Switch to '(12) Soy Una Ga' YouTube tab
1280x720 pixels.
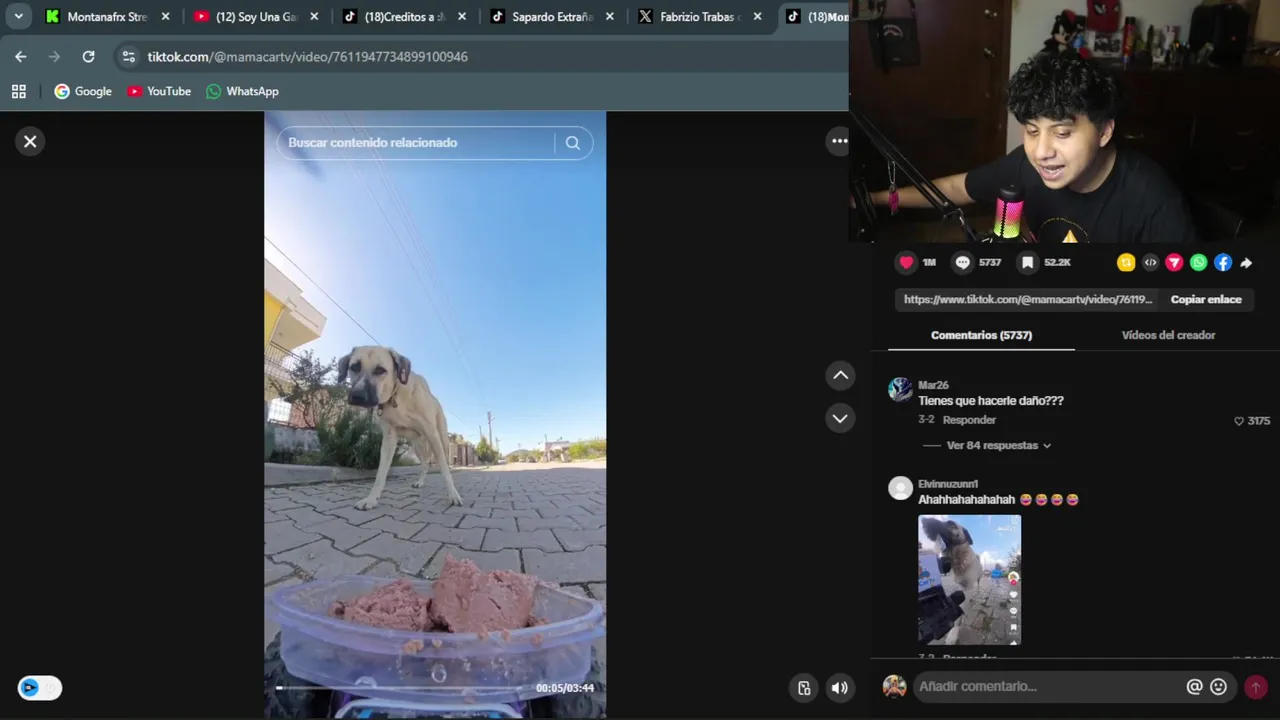[x=246, y=17]
